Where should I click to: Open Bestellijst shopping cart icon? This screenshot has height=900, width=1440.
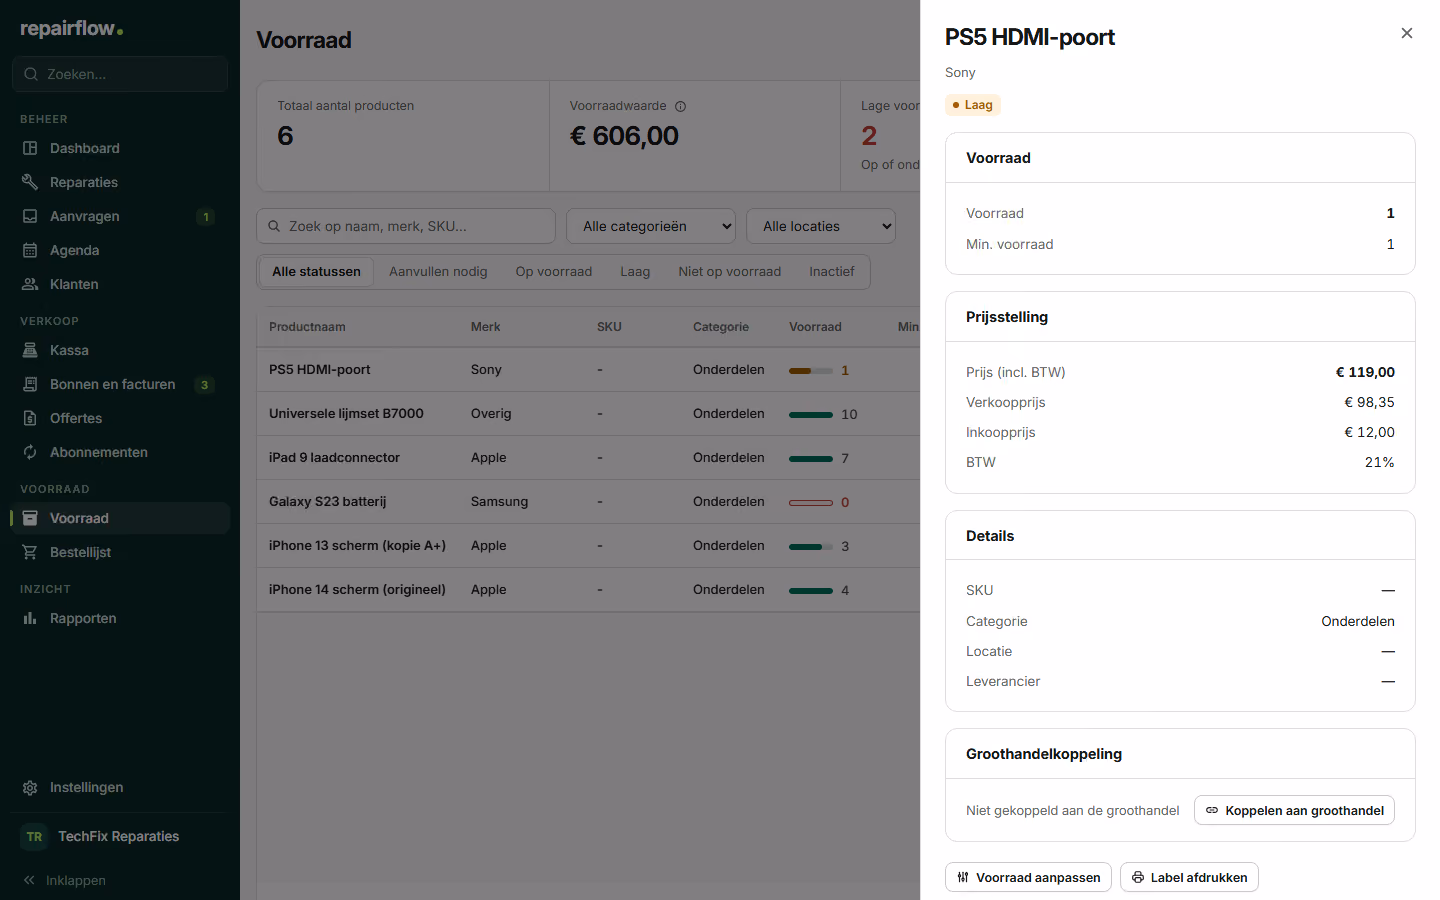pyautogui.click(x=30, y=552)
